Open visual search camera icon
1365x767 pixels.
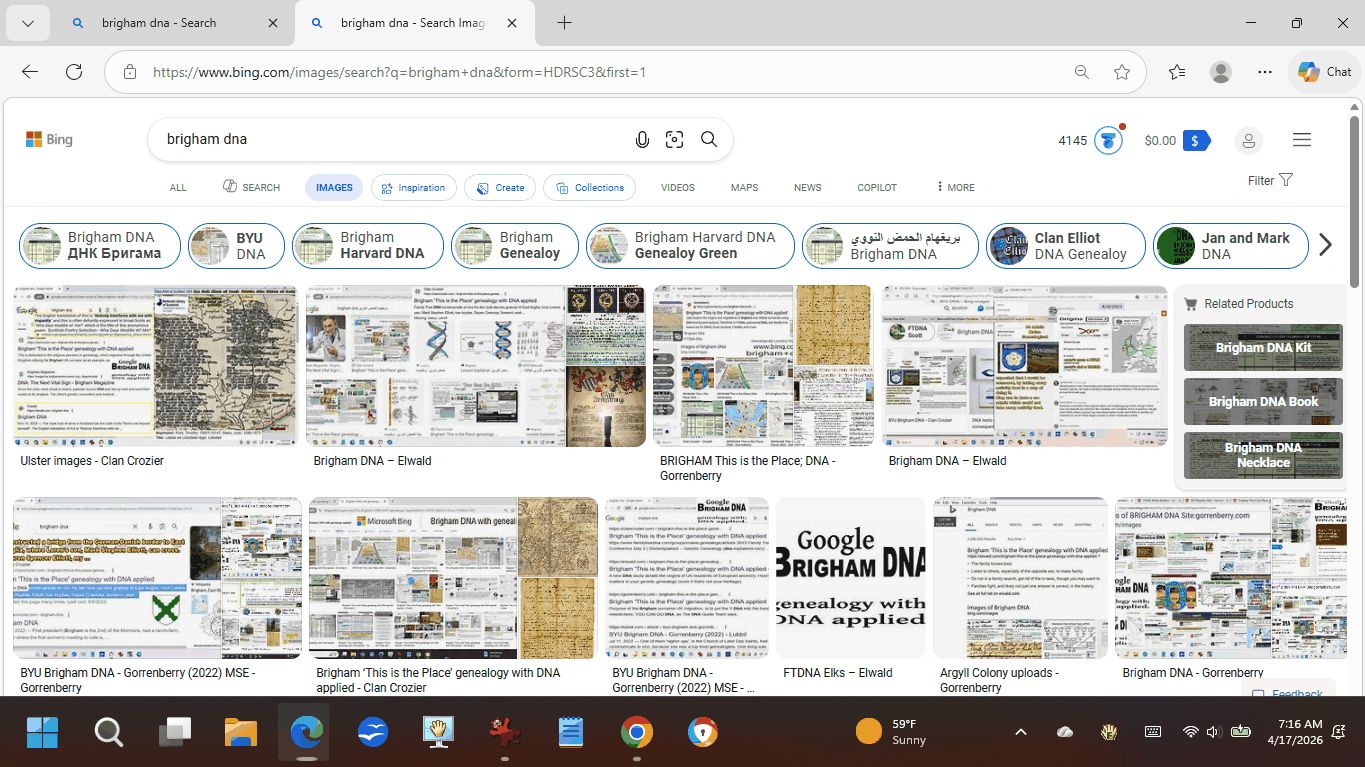pos(675,140)
